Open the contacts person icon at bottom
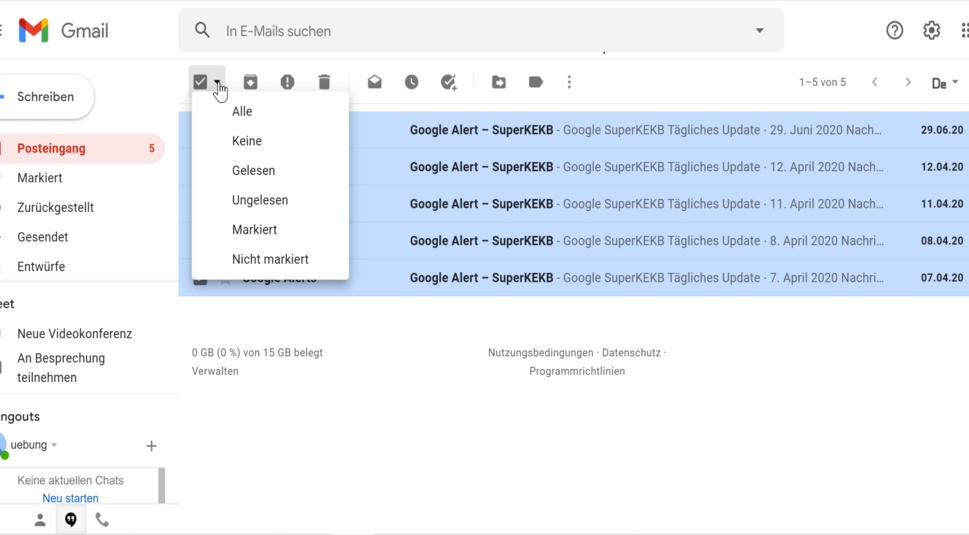Viewport: 969px width, 535px height. (x=40, y=520)
